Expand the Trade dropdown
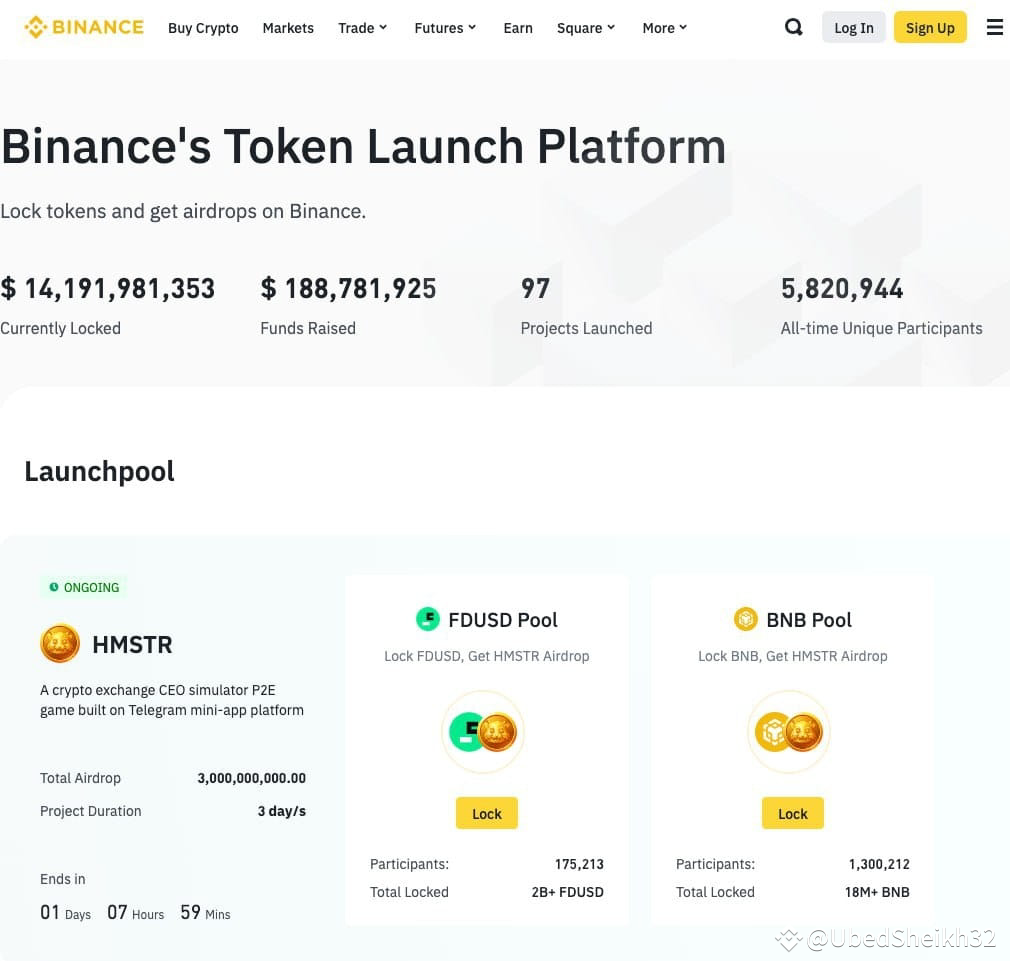1010x961 pixels. point(362,28)
